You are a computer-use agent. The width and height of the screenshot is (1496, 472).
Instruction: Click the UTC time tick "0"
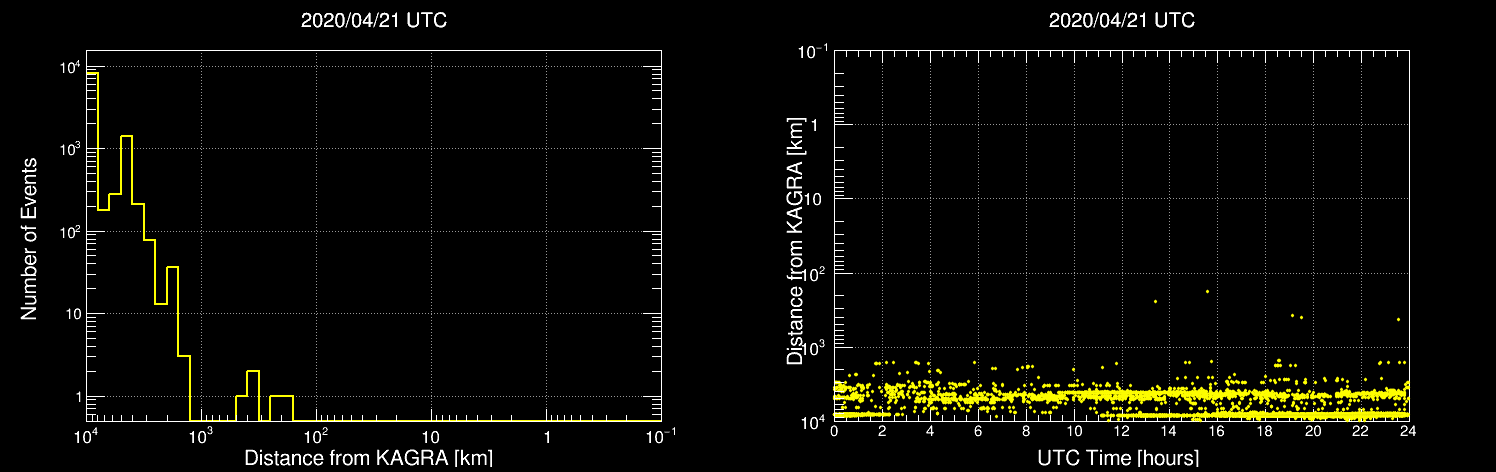(x=834, y=431)
